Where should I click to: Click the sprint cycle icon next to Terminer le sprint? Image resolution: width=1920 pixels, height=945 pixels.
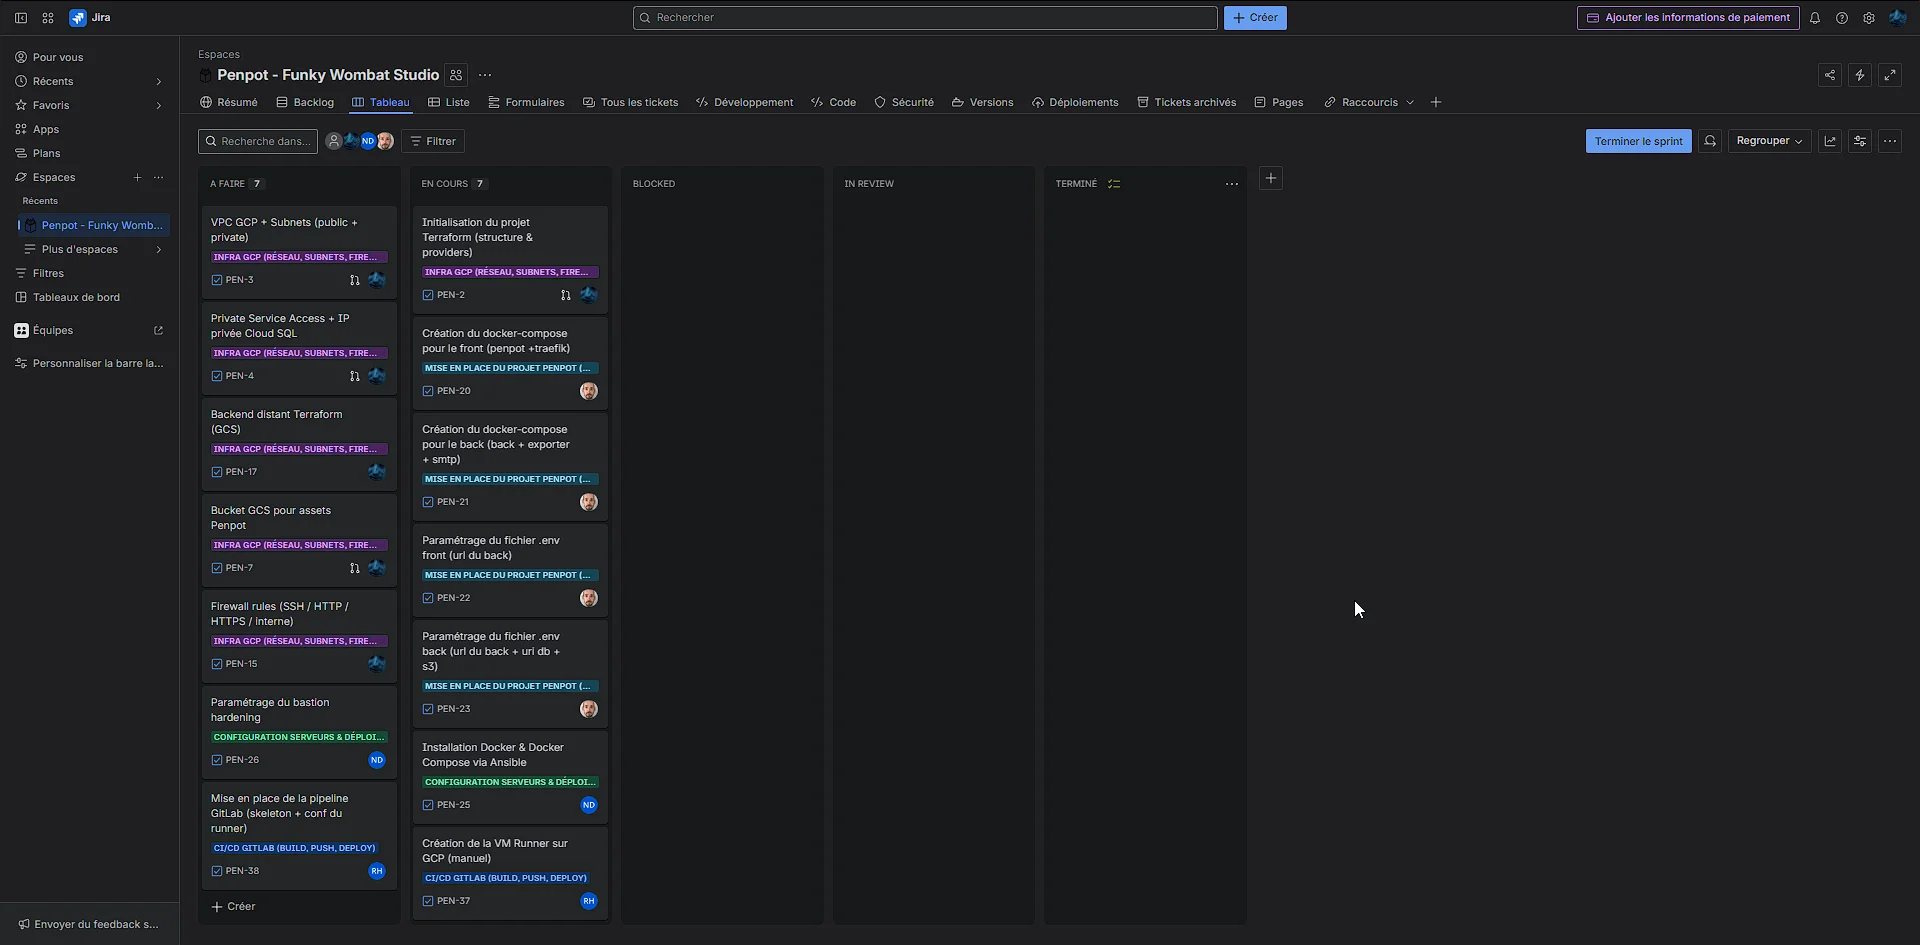click(x=1710, y=140)
